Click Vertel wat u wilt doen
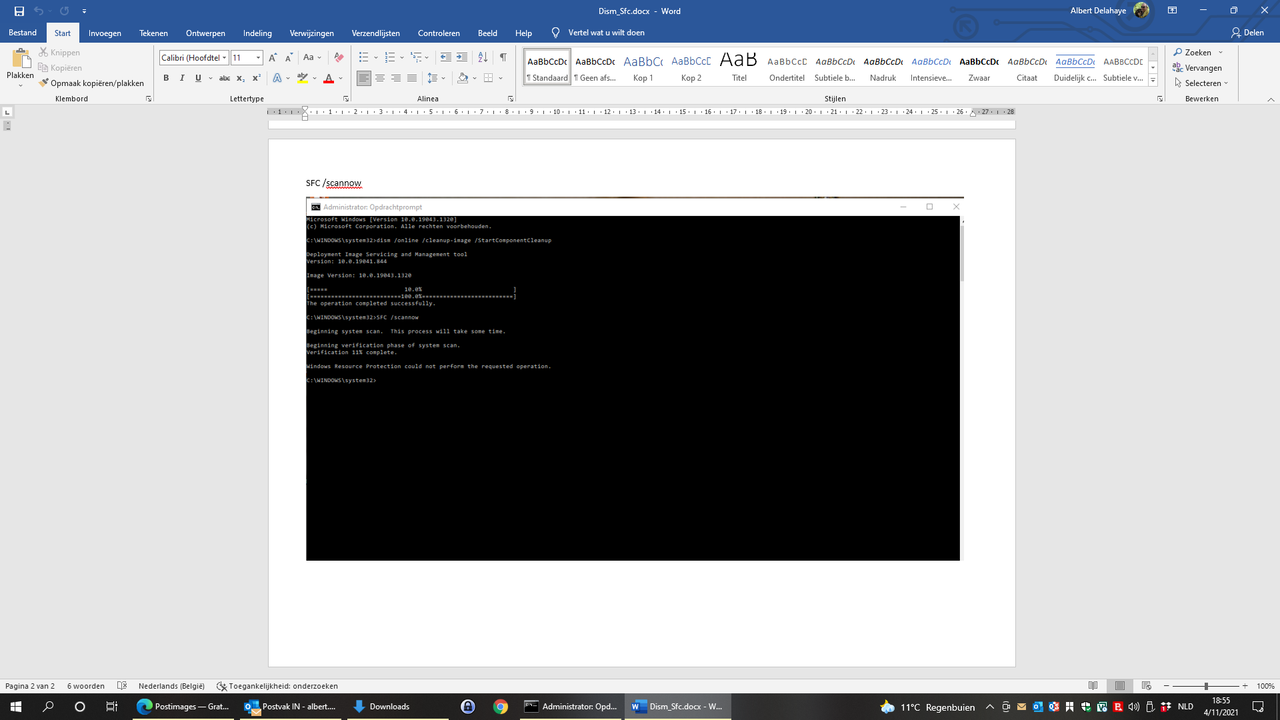1280x720 pixels. pyautogui.click(x=598, y=33)
